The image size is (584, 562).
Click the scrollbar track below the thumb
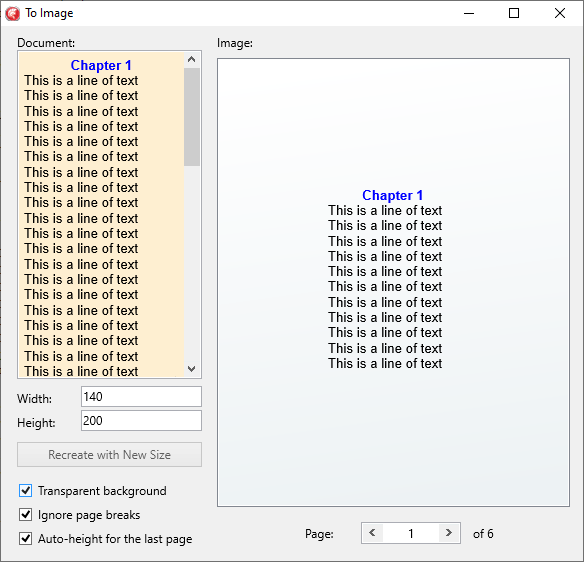pyautogui.click(x=192, y=263)
